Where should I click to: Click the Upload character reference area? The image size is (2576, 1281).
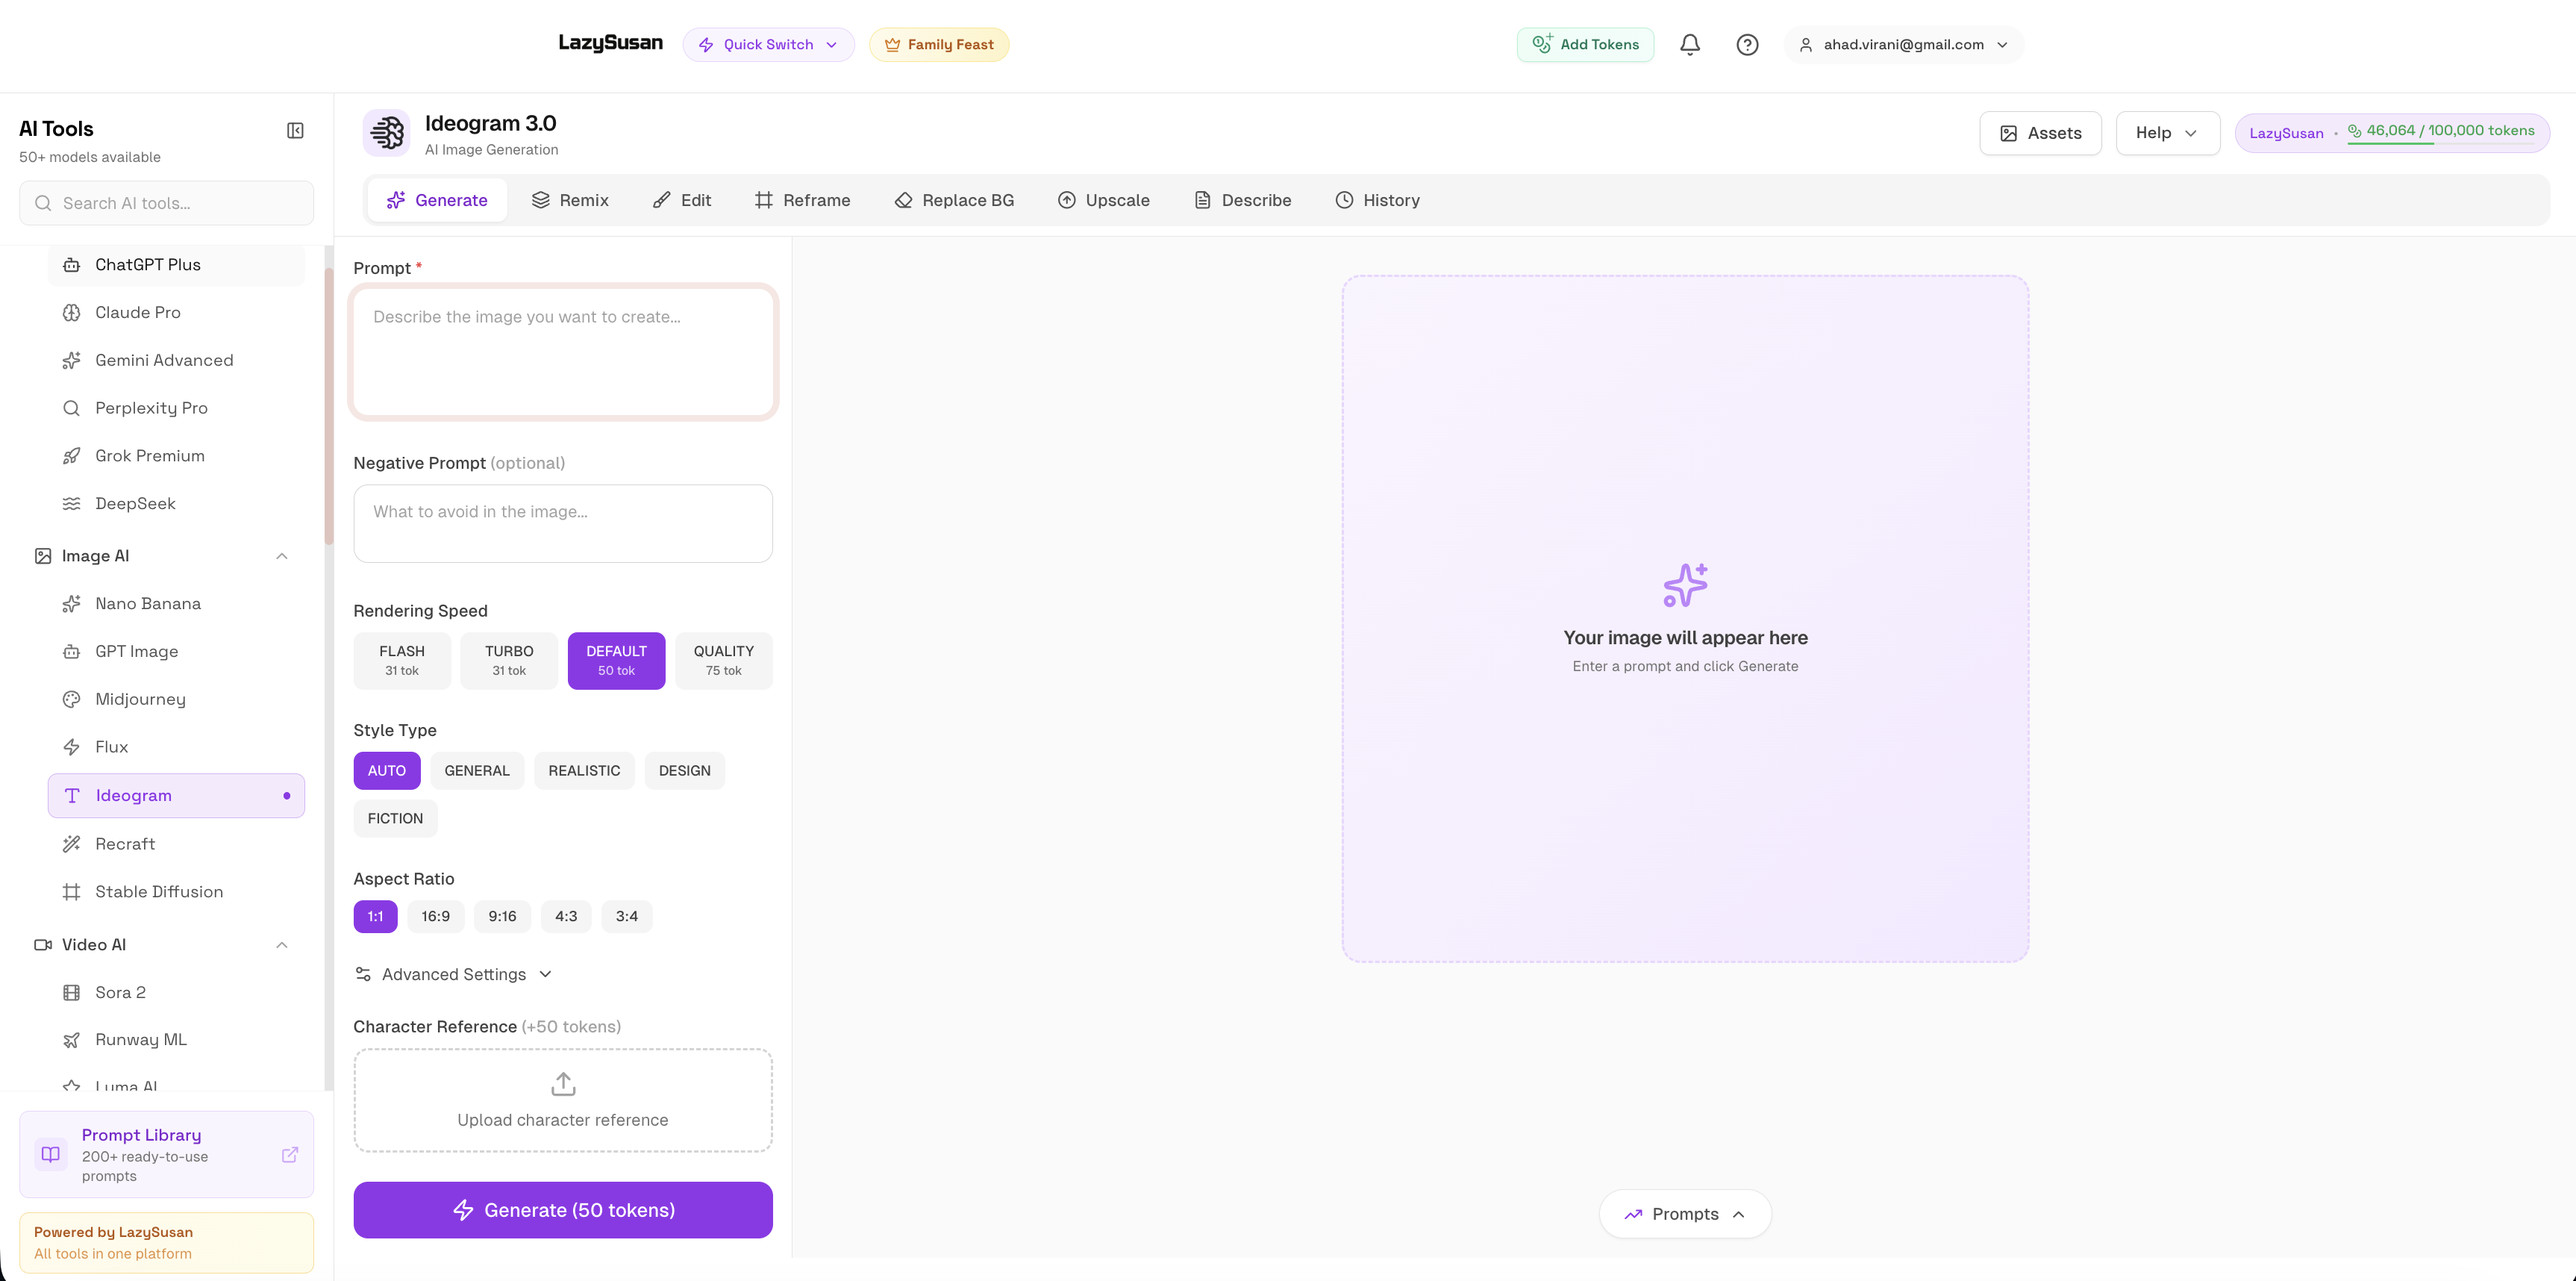click(x=563, y=1100)
